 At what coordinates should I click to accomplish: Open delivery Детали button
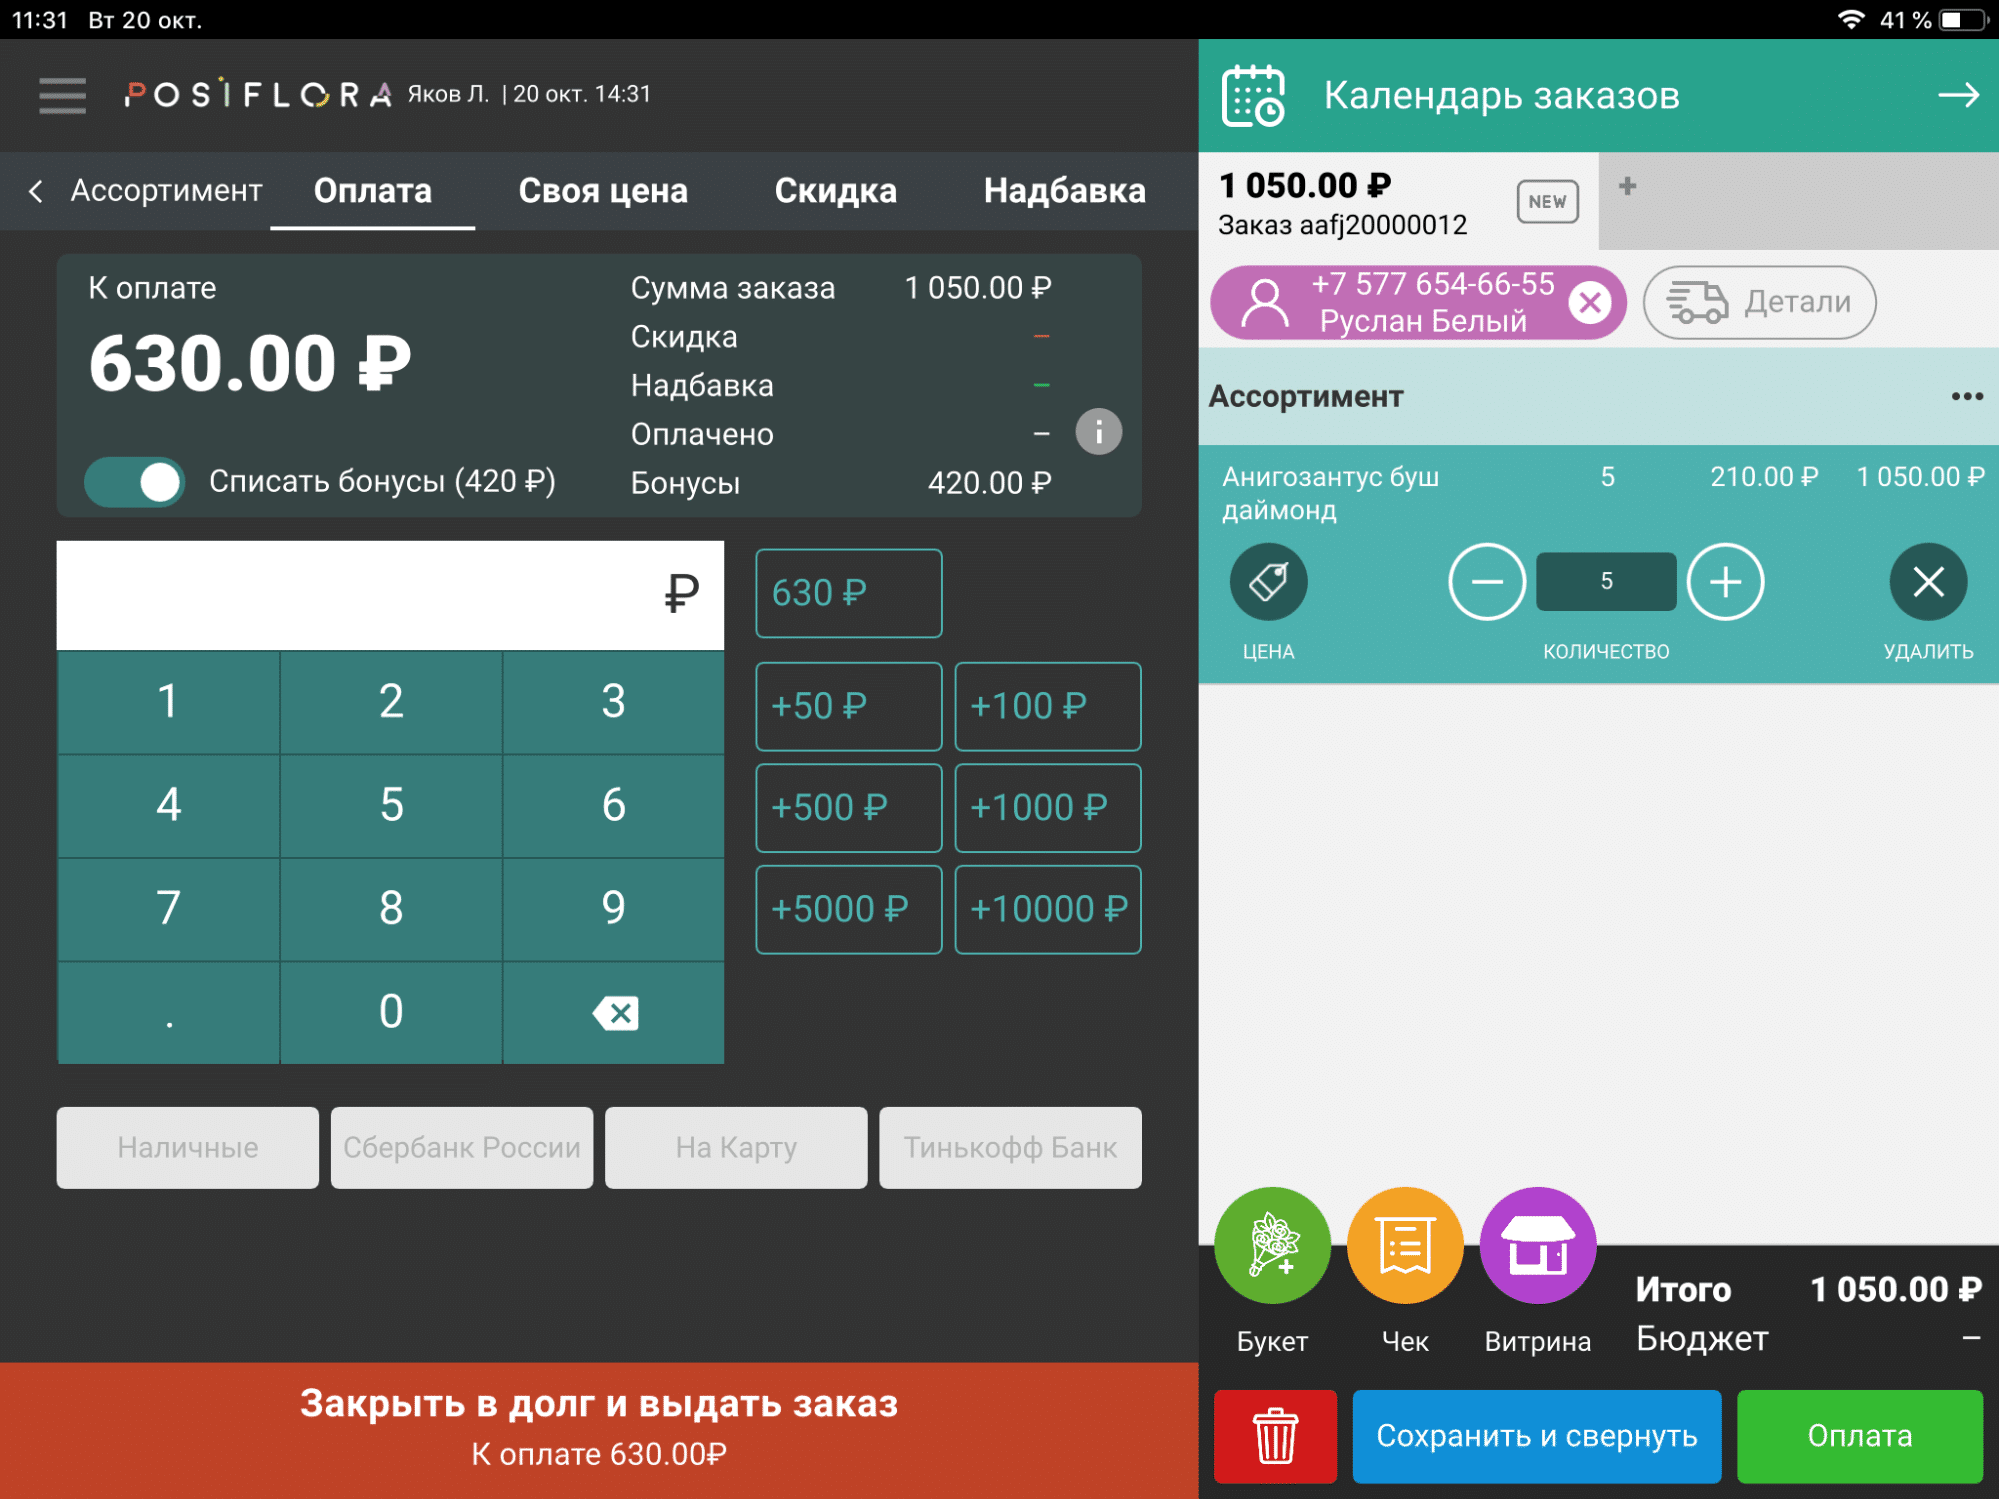point(1759,302)
